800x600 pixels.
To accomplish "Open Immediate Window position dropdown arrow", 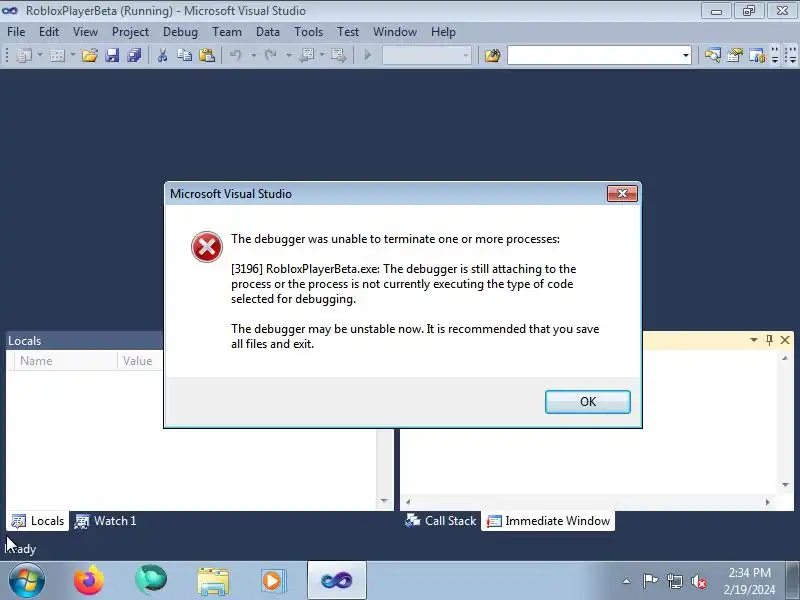I will pos(754,340).
